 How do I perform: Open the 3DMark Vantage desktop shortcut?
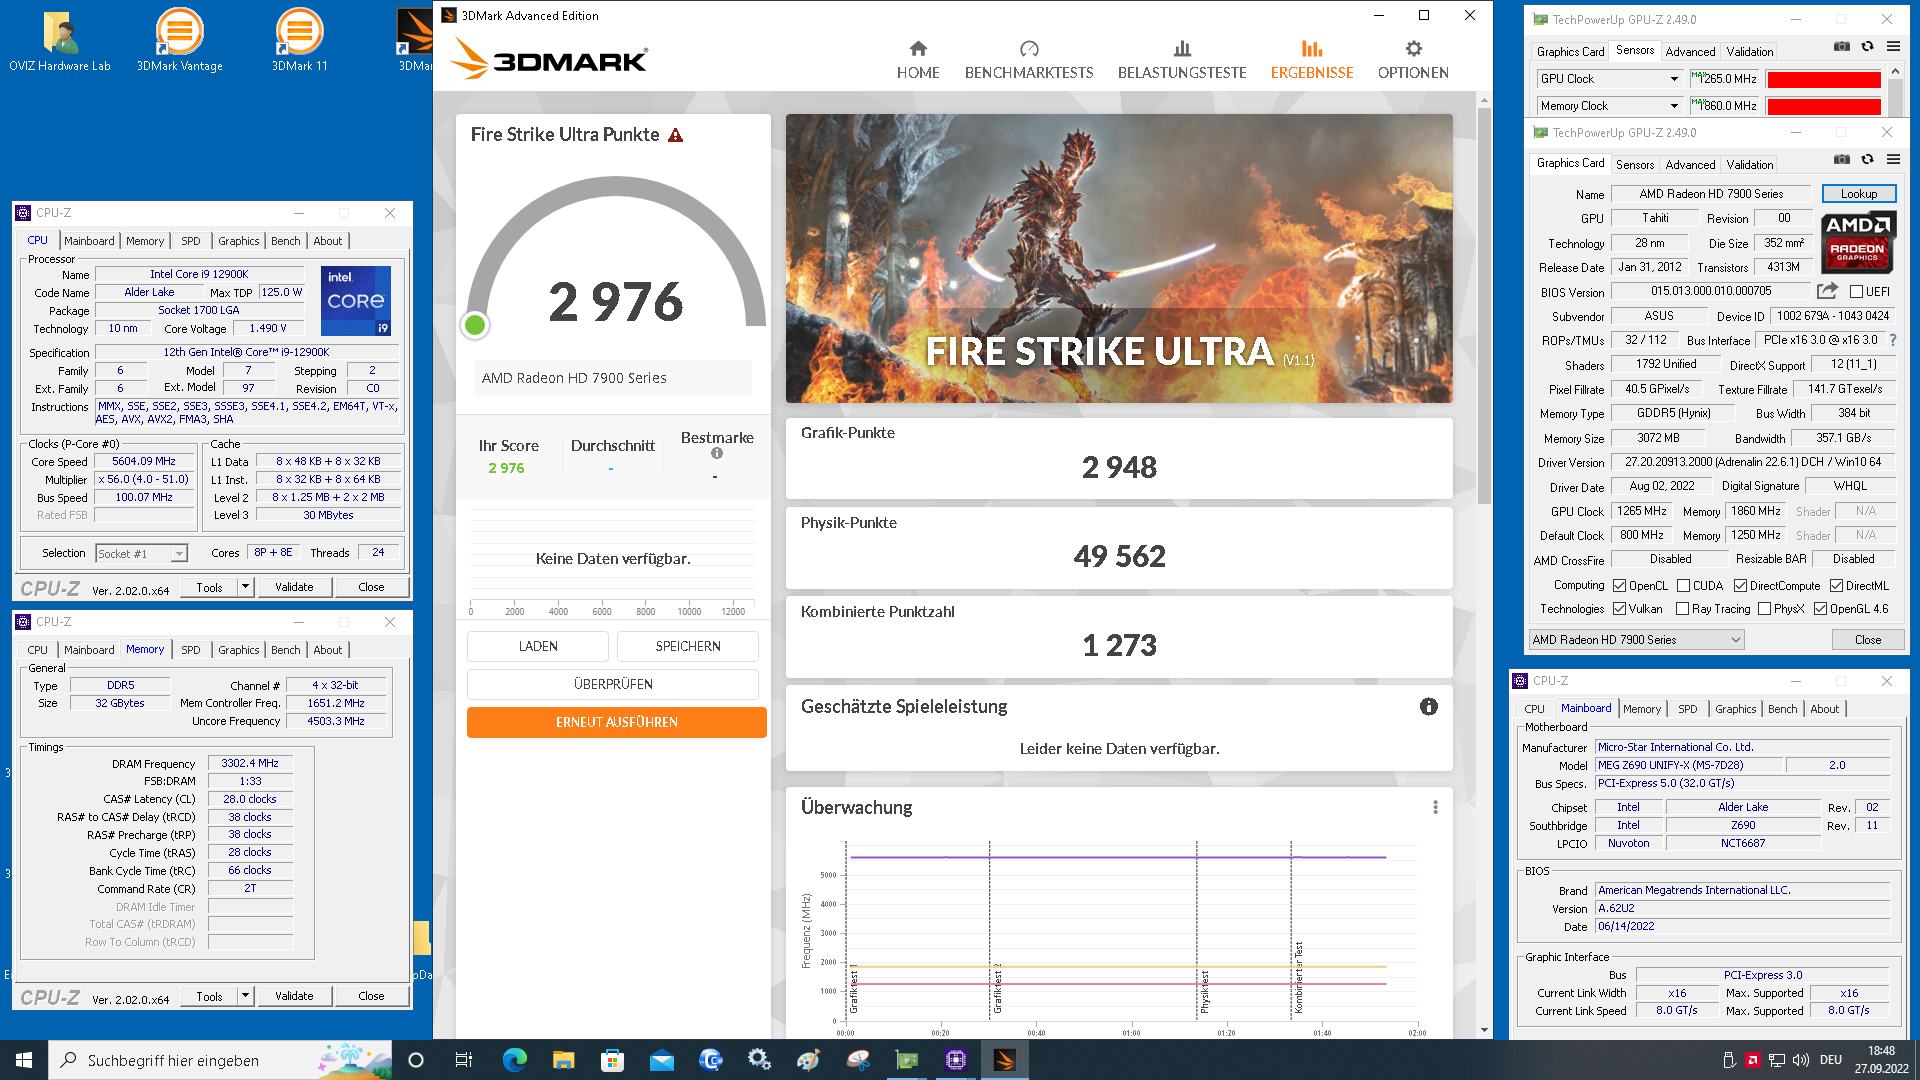point(180,40)
